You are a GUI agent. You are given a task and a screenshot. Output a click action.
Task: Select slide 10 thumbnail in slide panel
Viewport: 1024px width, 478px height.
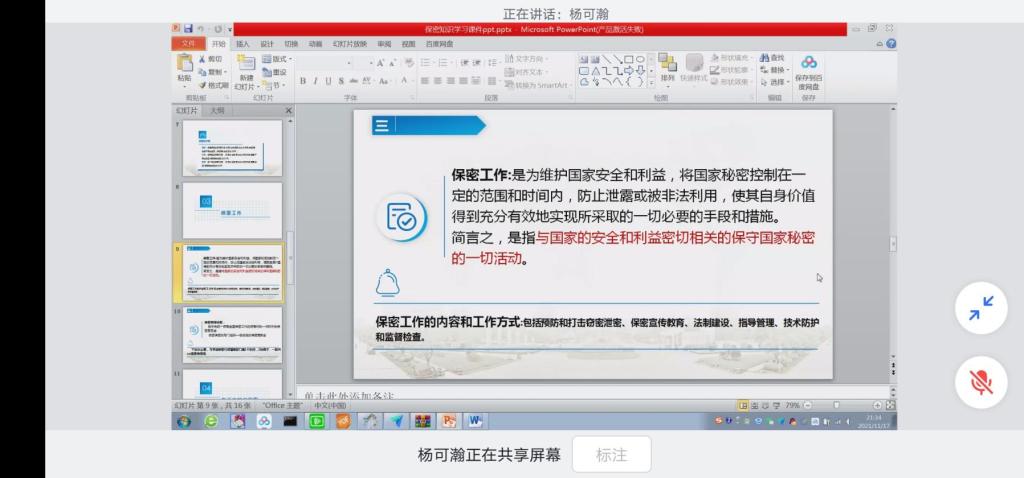click(231, 333)
